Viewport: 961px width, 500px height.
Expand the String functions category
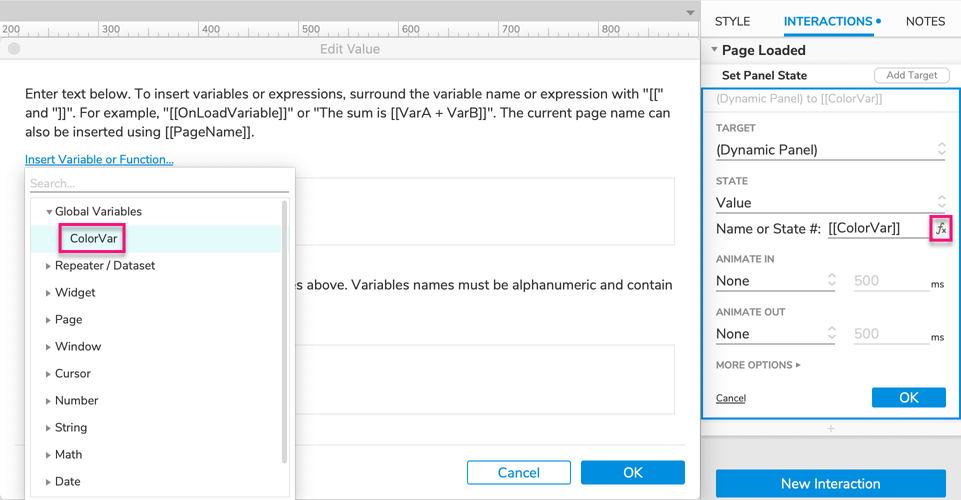[48, 428]
